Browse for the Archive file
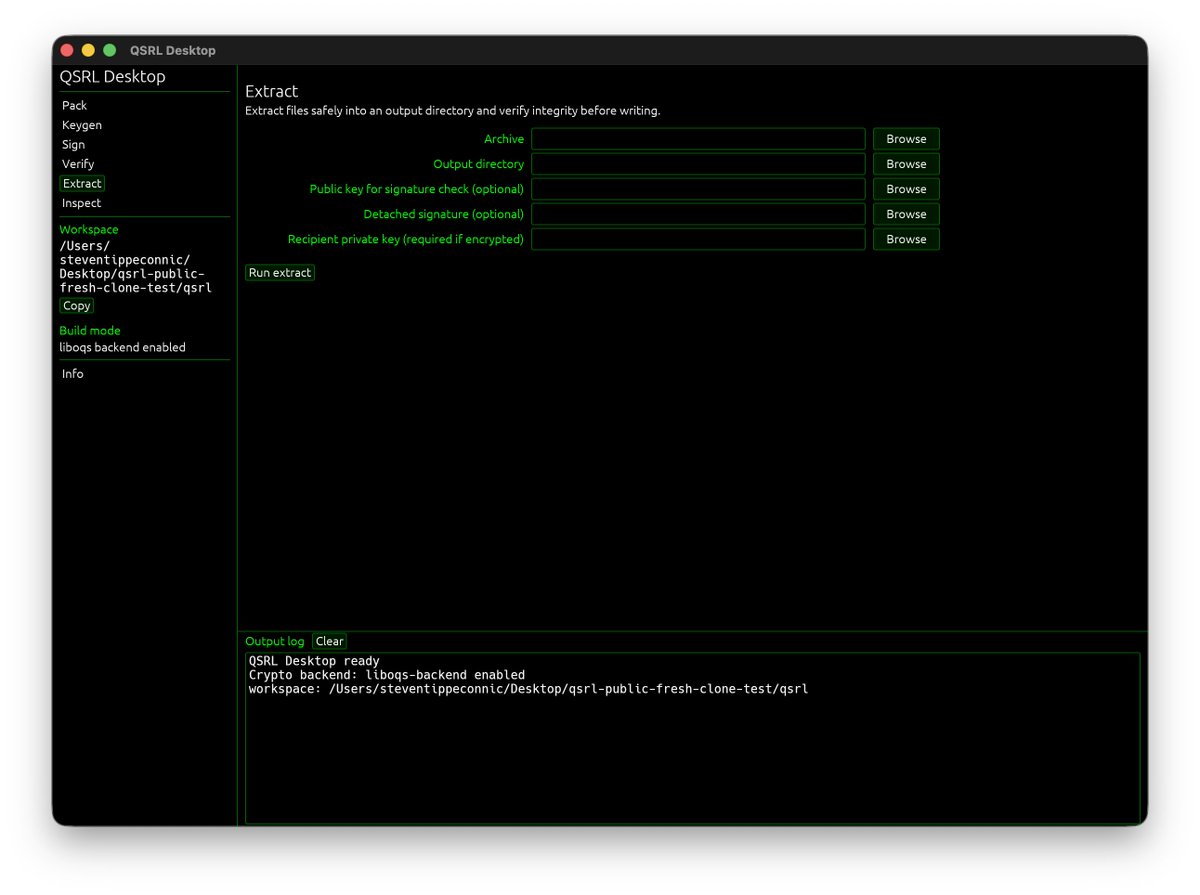Screen dimensions: 1200x895 point(906,139)
